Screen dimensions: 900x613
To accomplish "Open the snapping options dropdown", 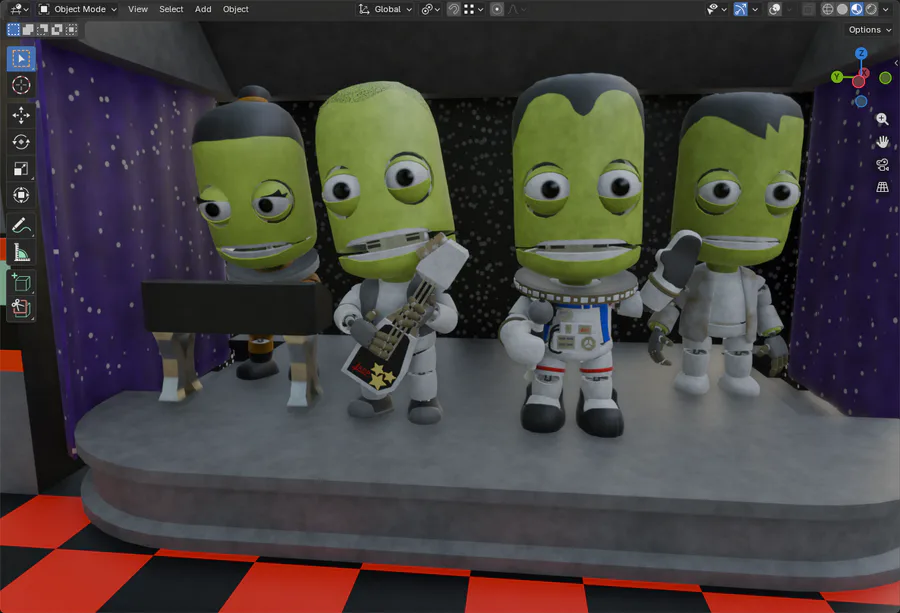I will click(x=474, y=9).
